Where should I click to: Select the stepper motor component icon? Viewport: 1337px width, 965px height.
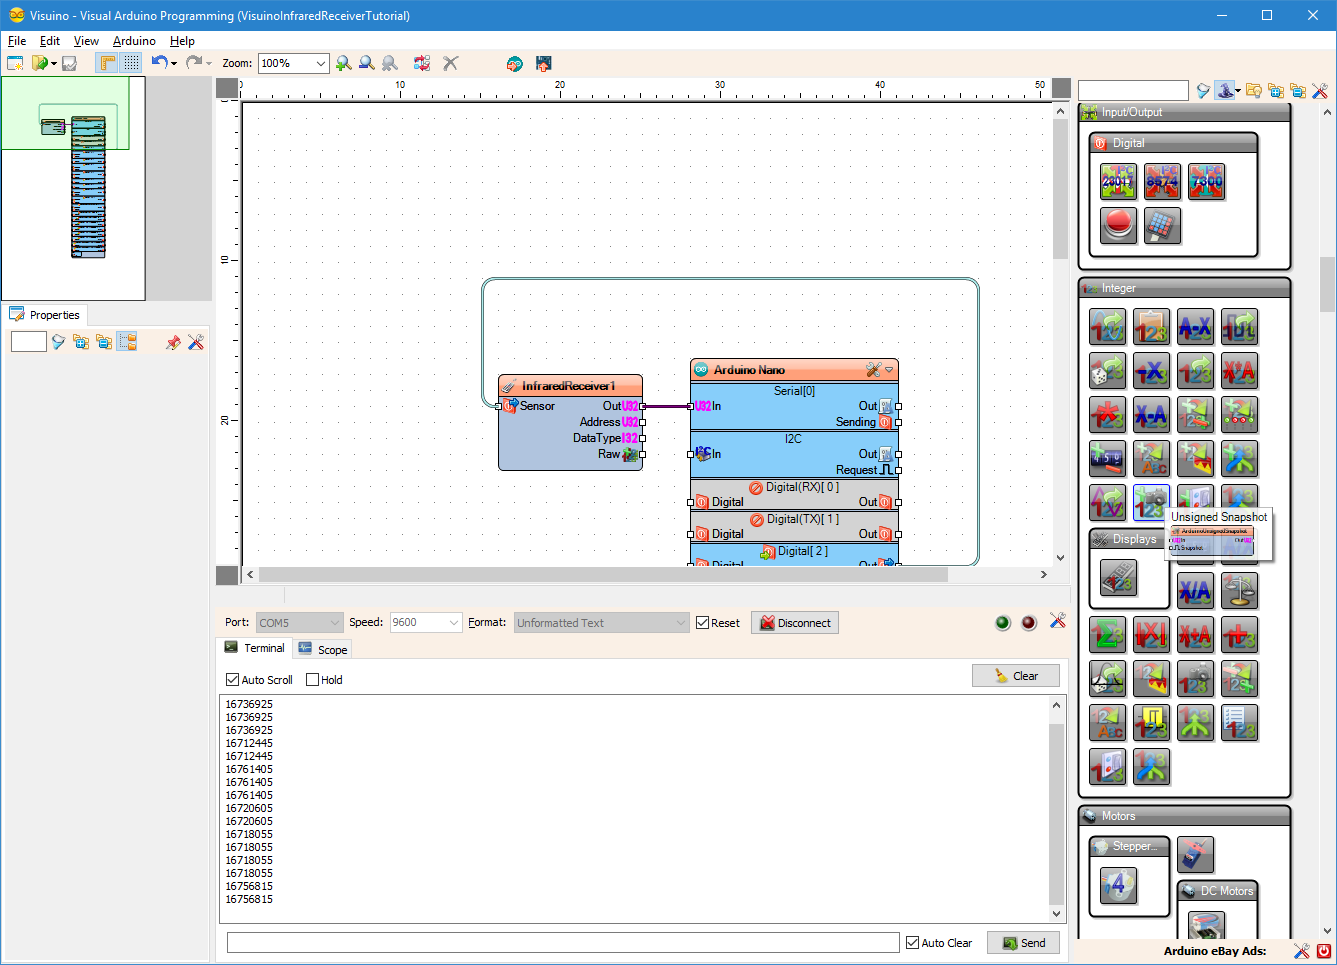point(1118,885)
